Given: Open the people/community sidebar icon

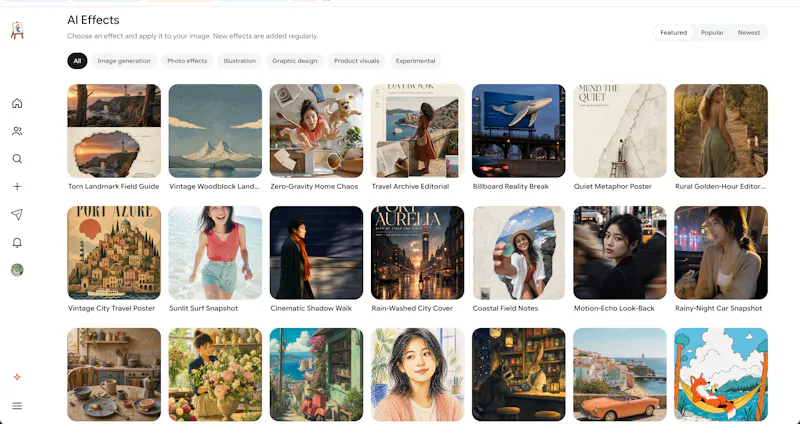Looking at the screenshot, I should point(17,132).
